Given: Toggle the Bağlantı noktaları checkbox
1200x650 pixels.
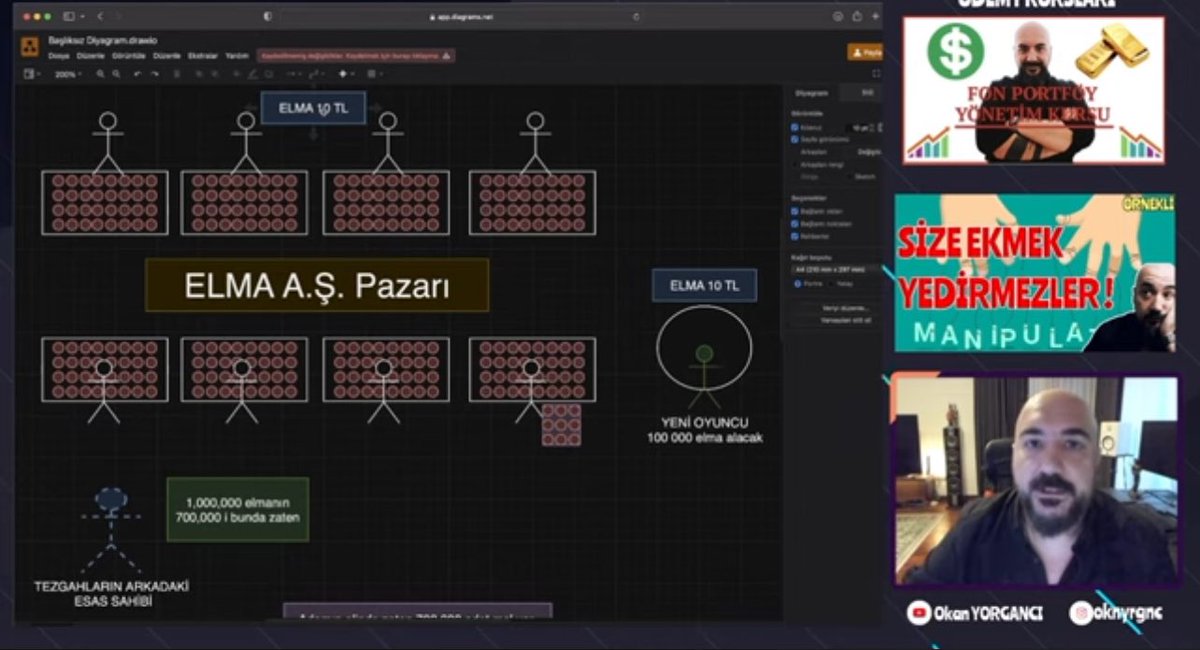Looking at the screenshot, I should pyautogui.click(x=794, y=225).
